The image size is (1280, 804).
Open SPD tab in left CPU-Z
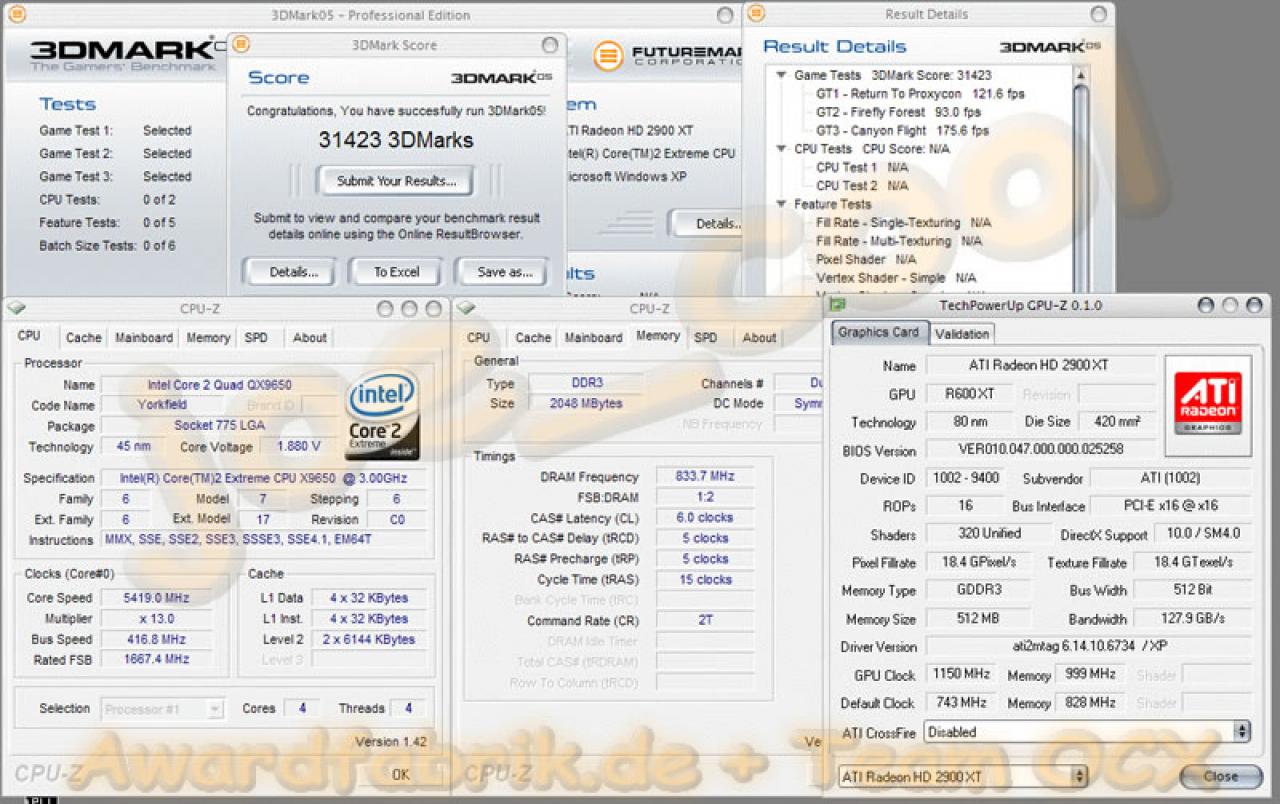(x=257, y=338)
